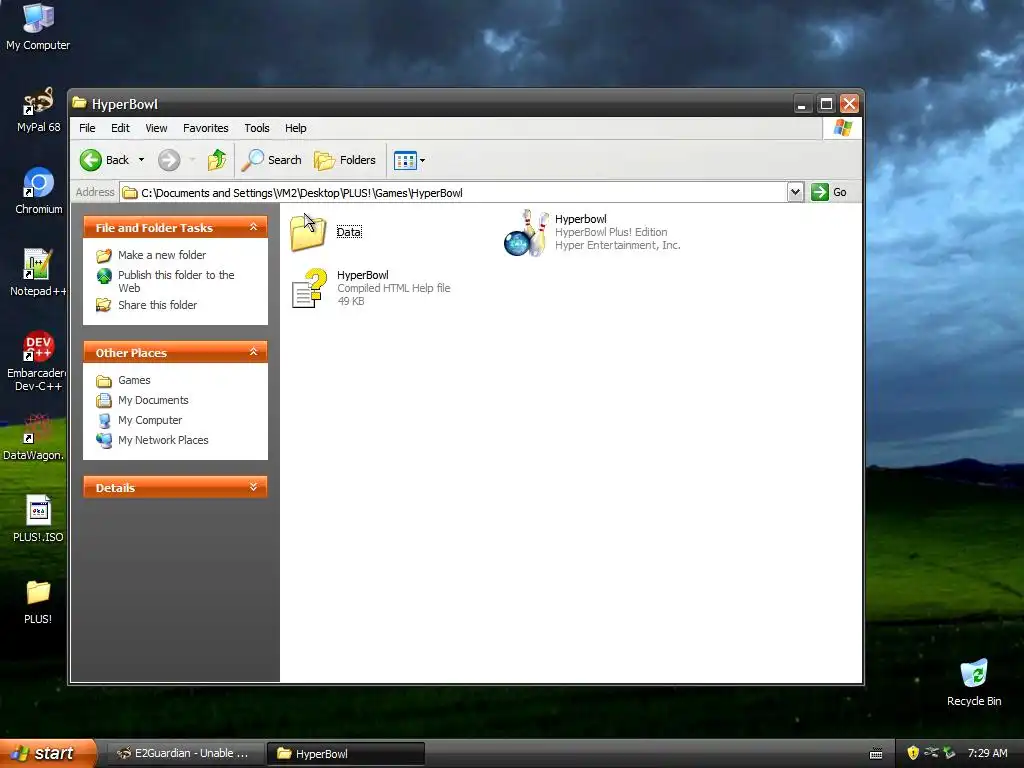Click "HyperBowl Plus! Edition" description text
Screen dimensions: 1024x768
tap(611, 232)
